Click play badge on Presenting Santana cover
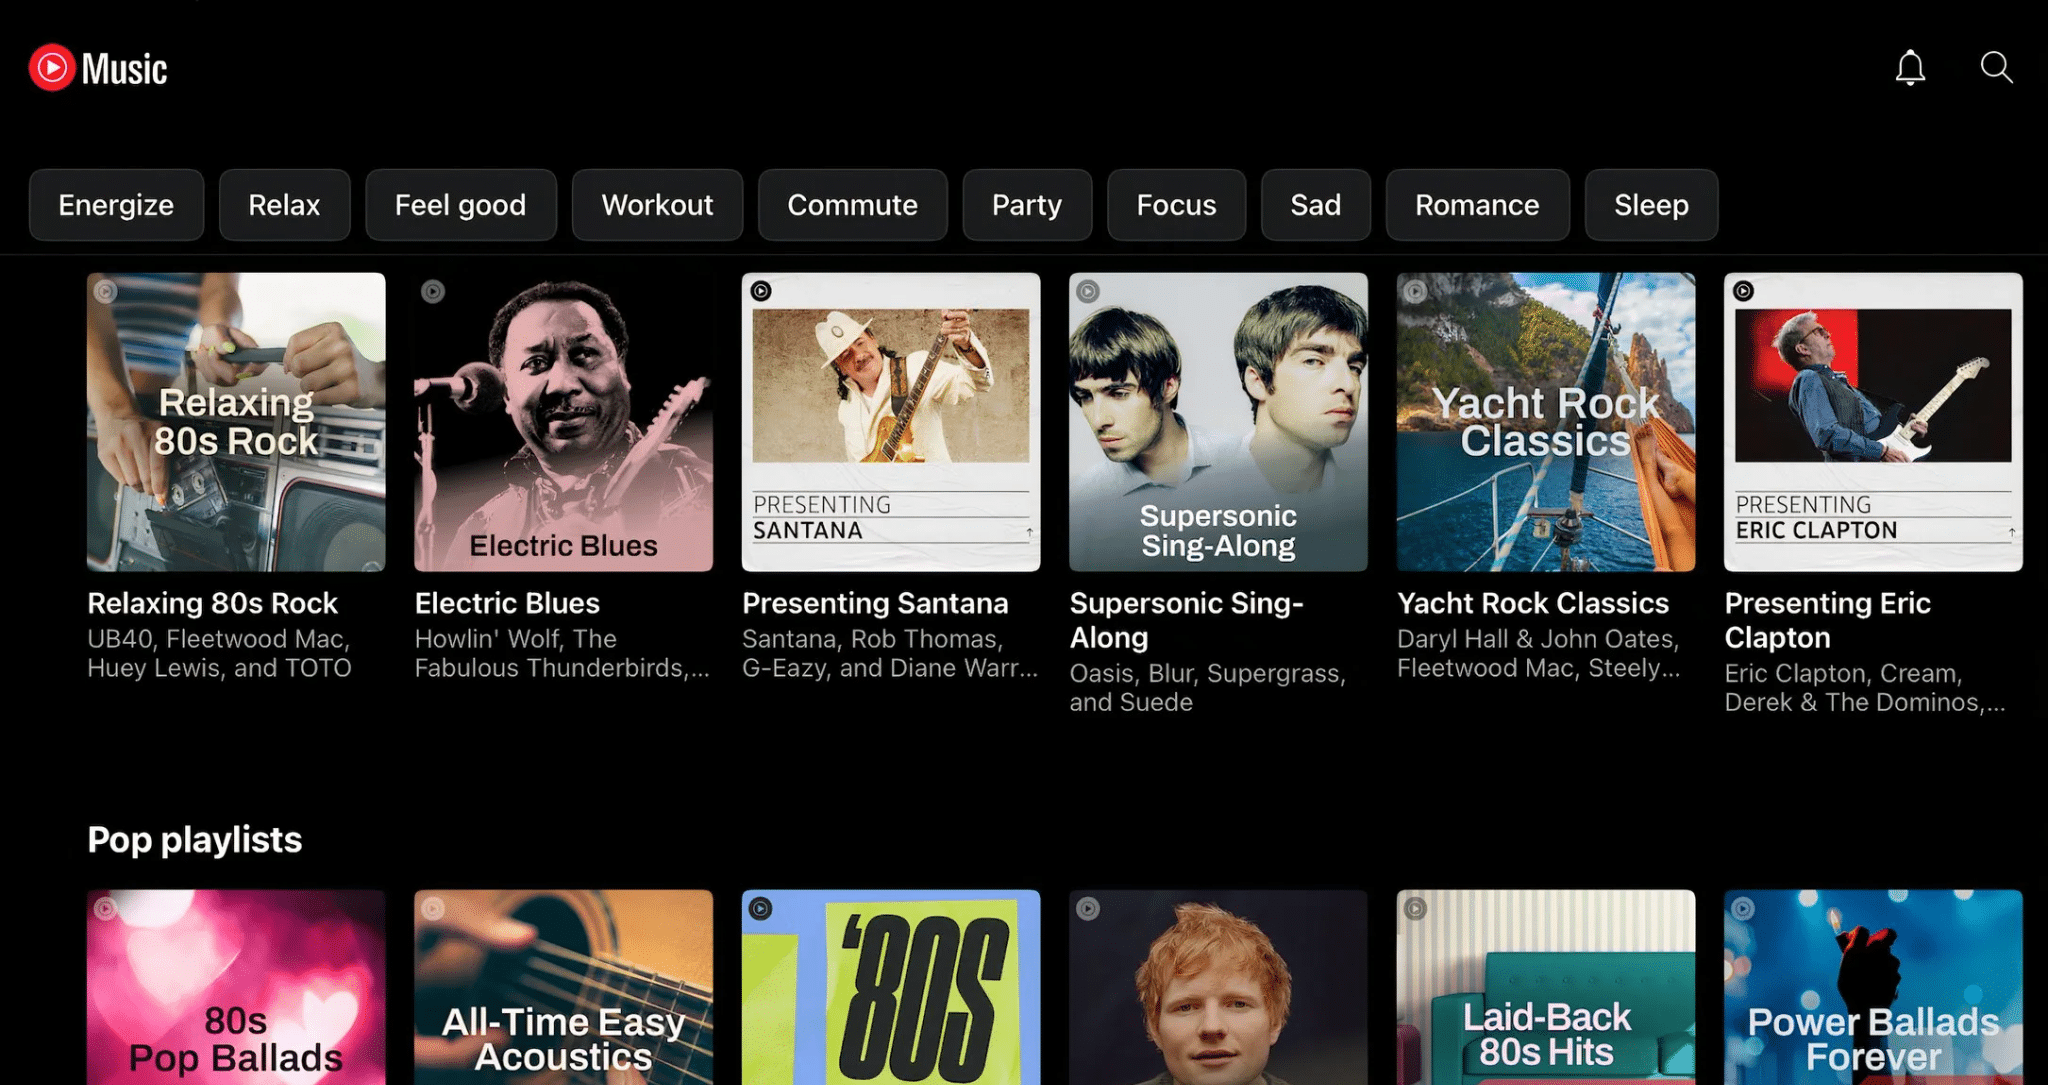 pos(761,291)
